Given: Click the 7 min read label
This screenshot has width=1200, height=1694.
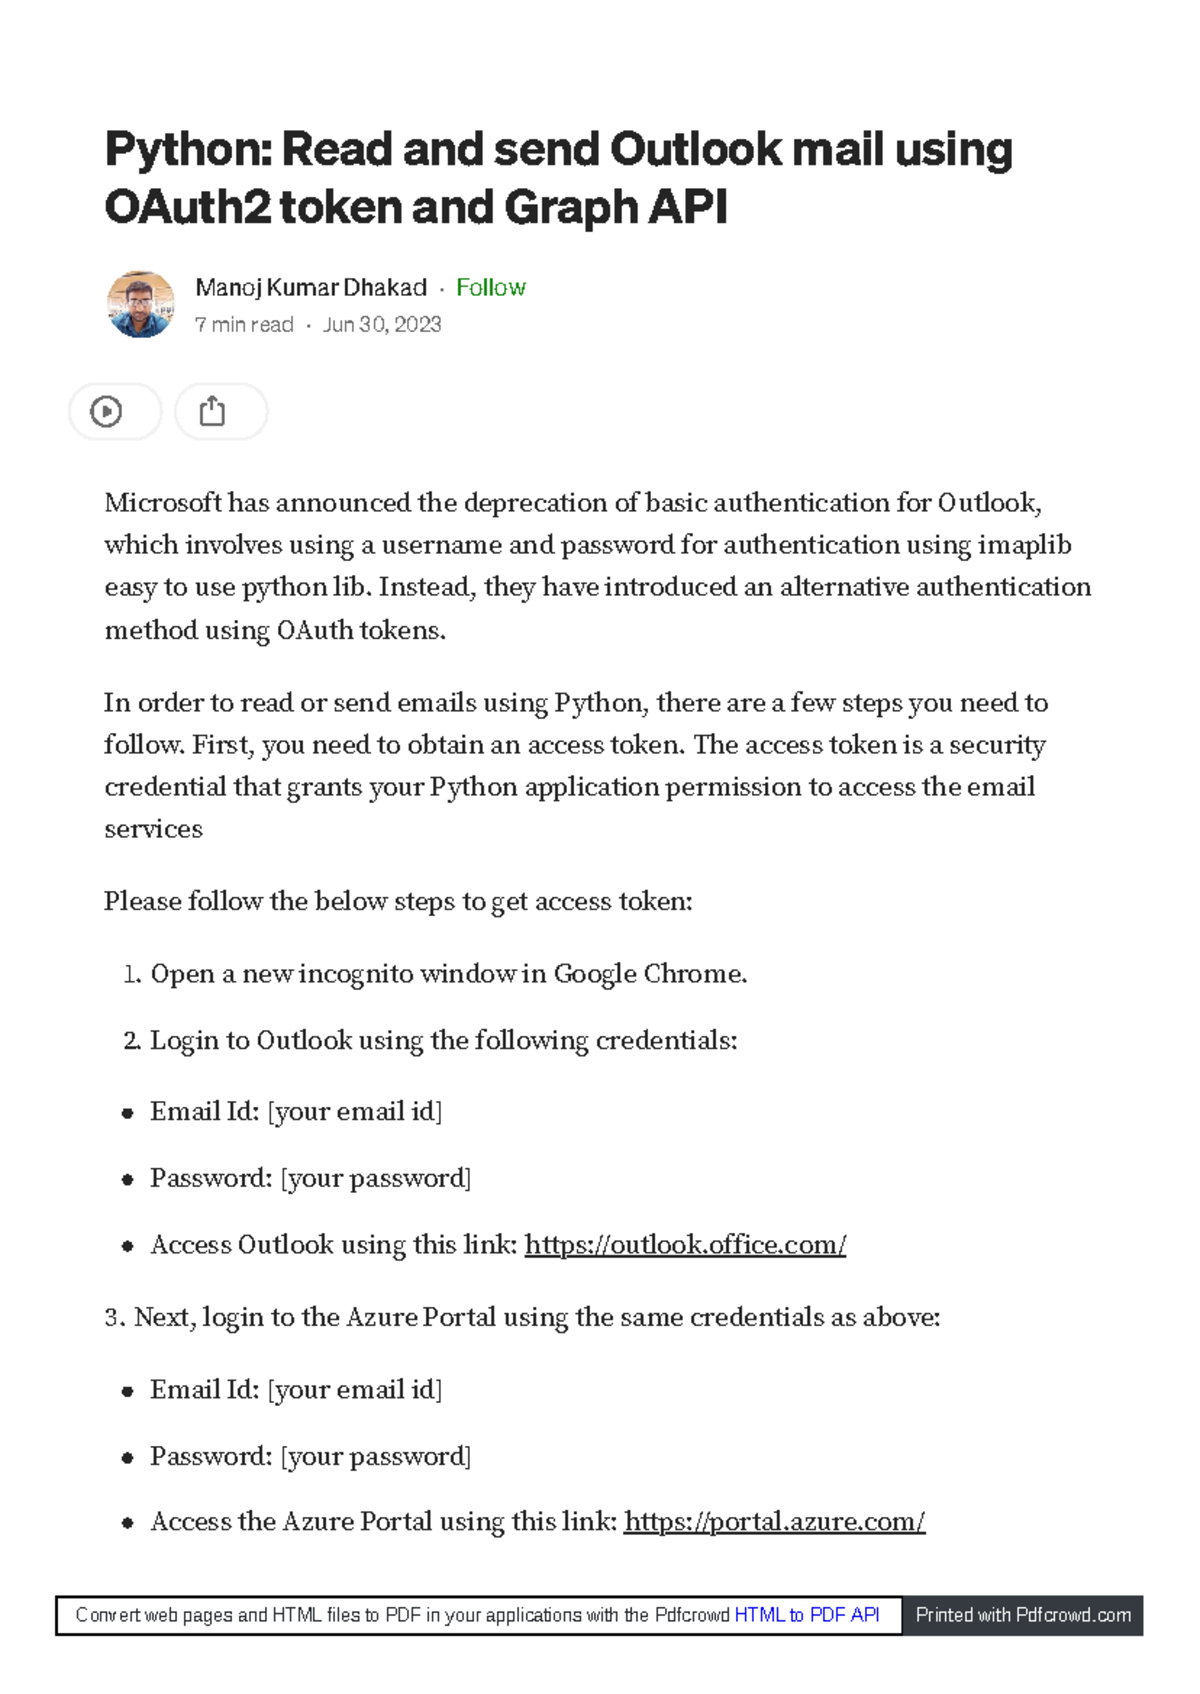Looking at the screenshot, I should [244, 325].
